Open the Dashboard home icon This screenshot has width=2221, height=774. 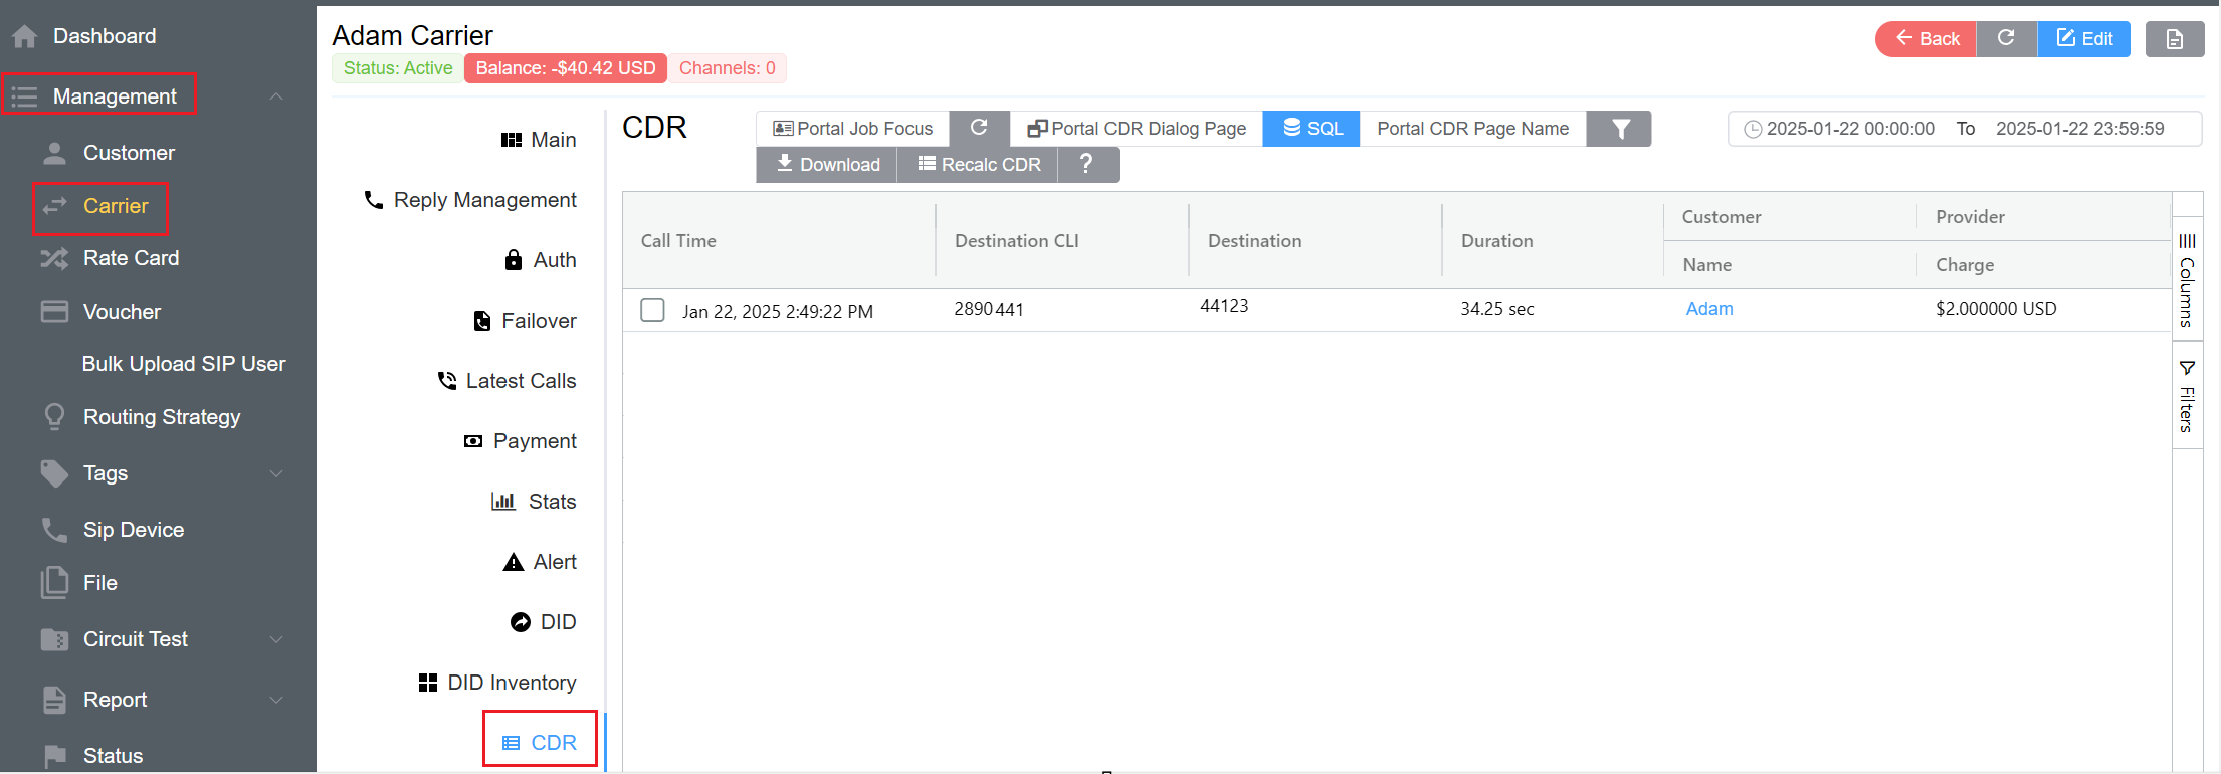(x=25, y=37)
